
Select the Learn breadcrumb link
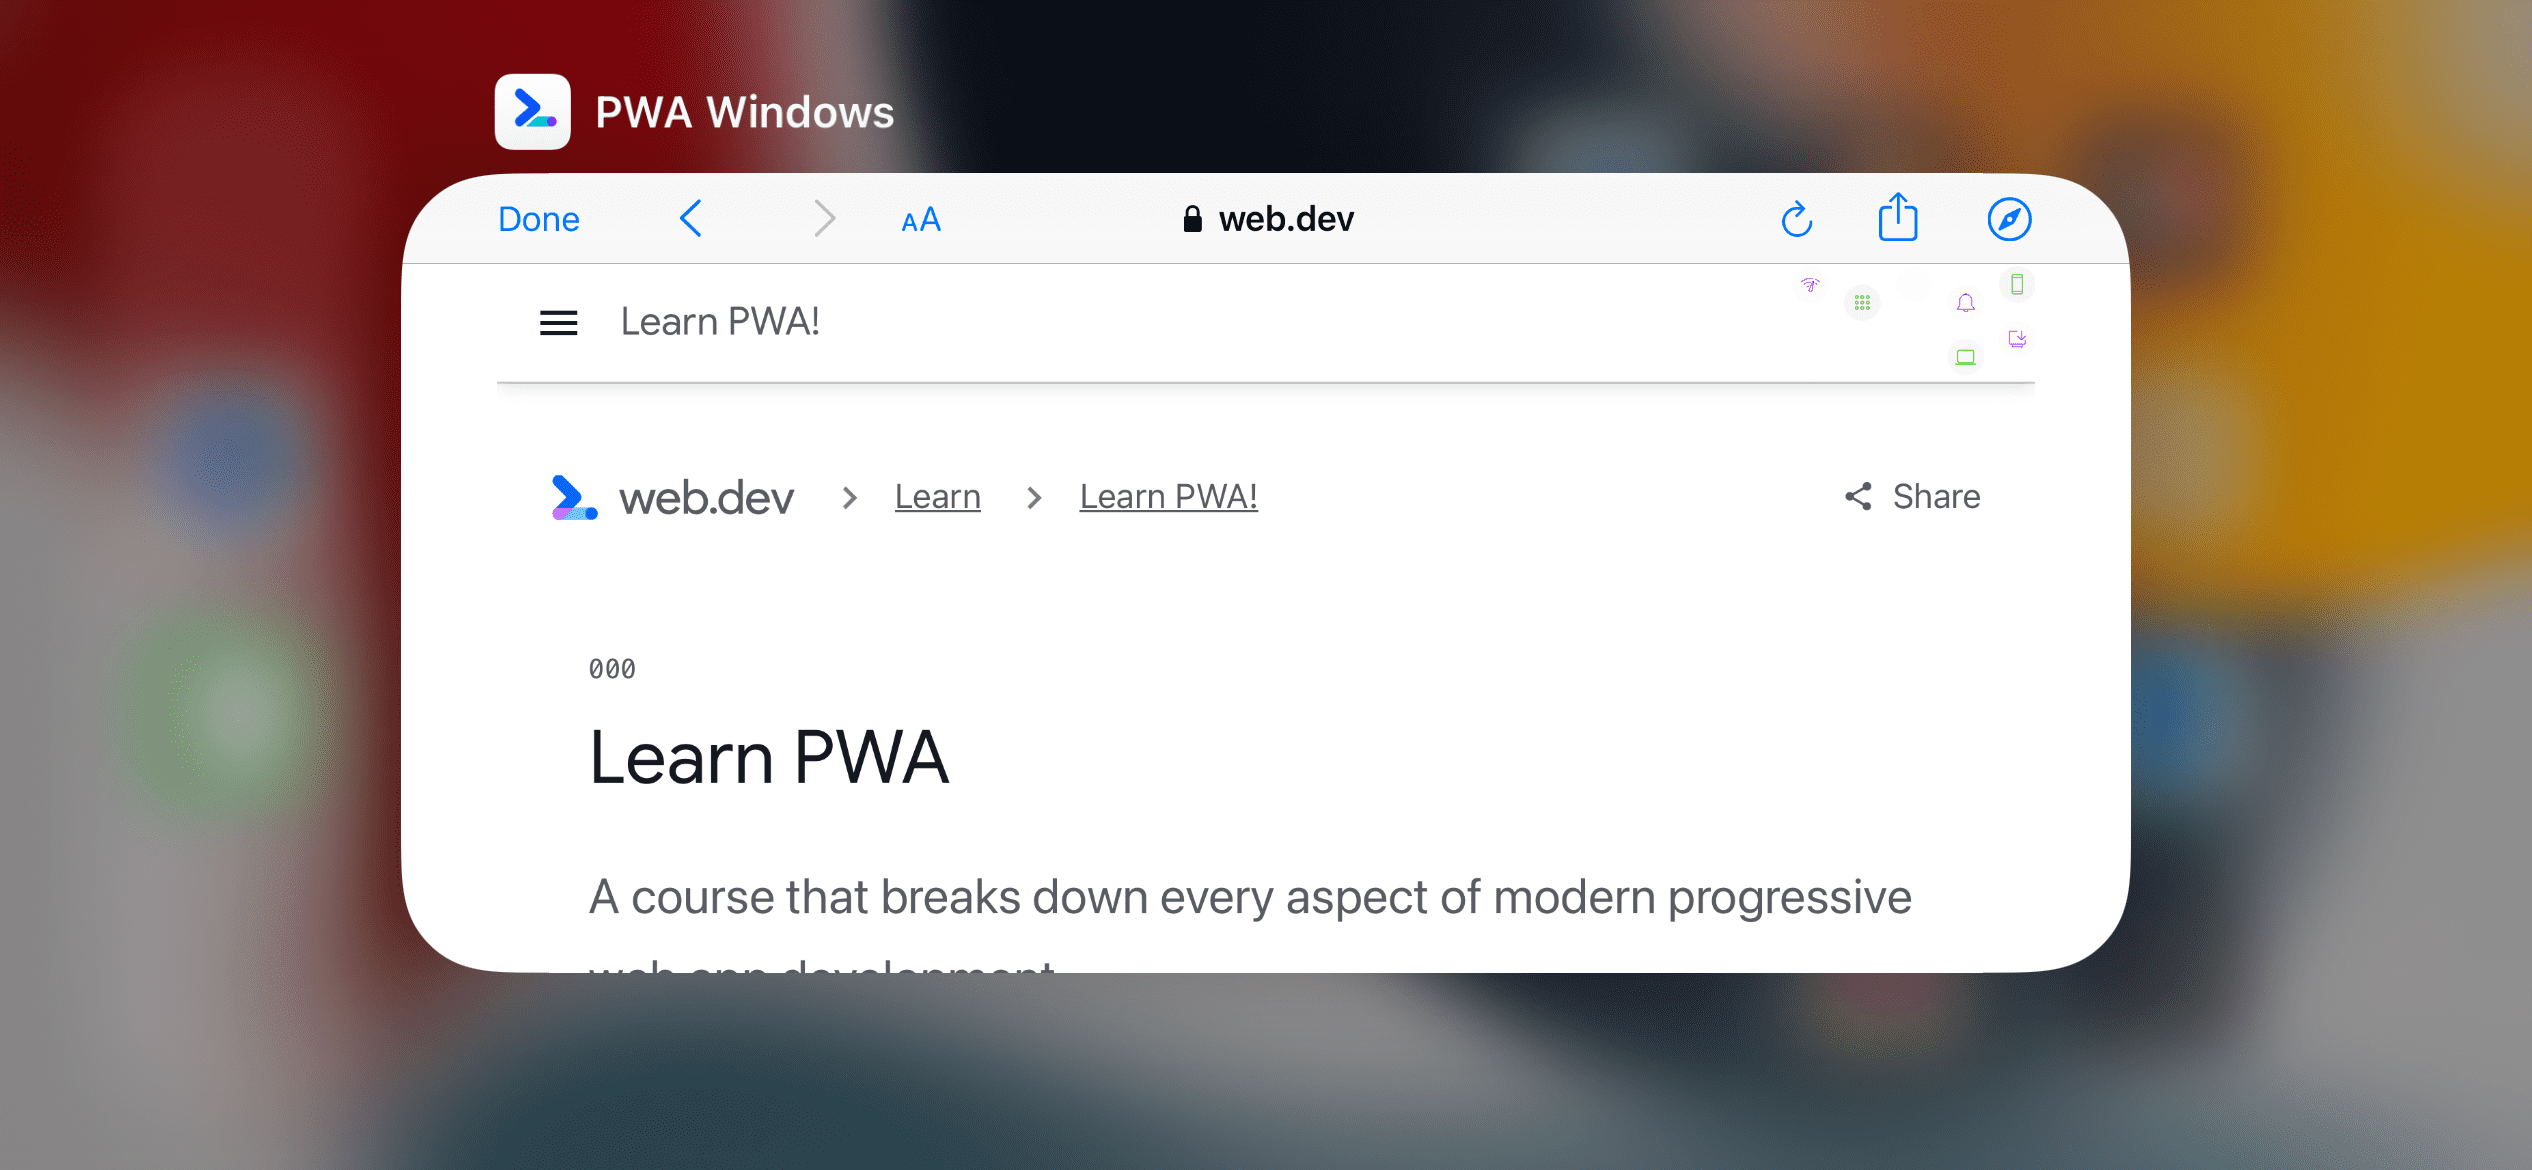(940, 495)
